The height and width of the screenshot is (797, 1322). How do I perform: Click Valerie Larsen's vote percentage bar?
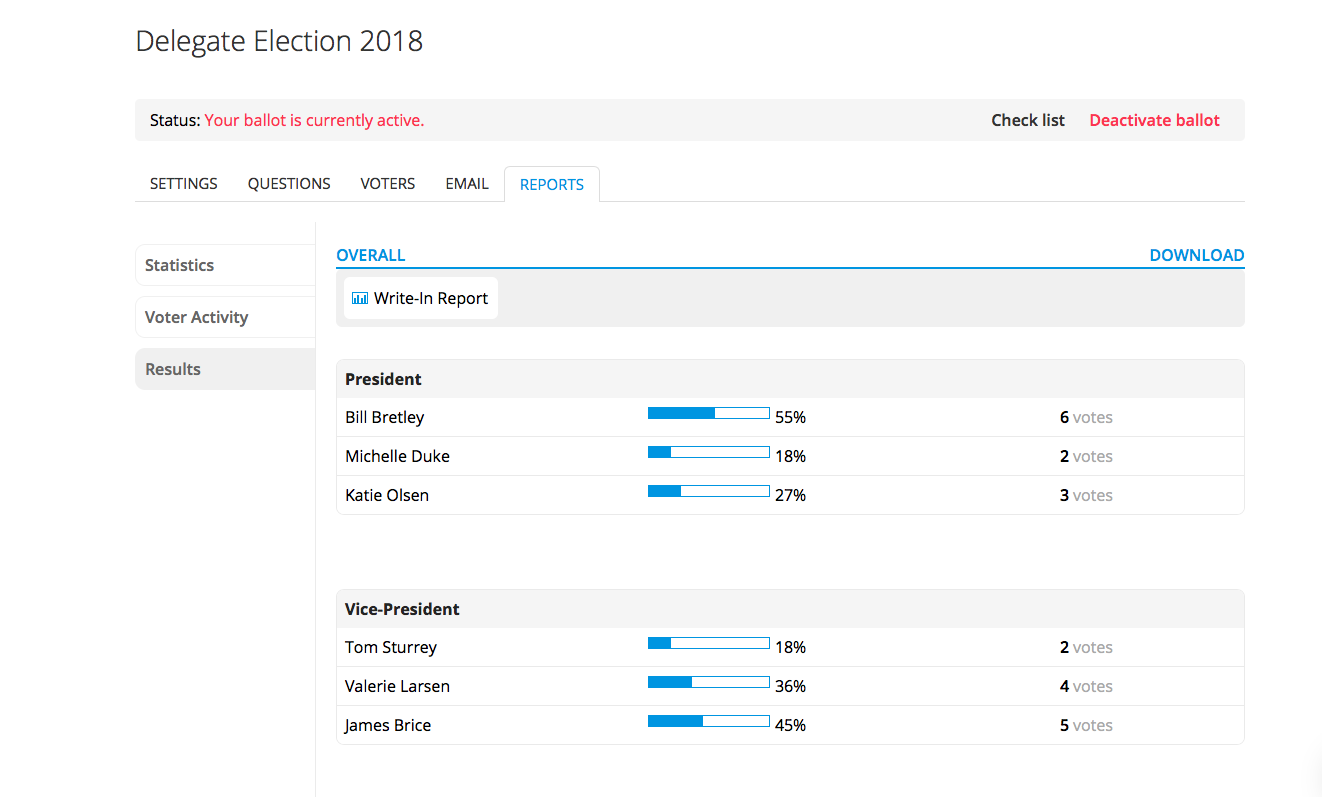coord(708,681)
